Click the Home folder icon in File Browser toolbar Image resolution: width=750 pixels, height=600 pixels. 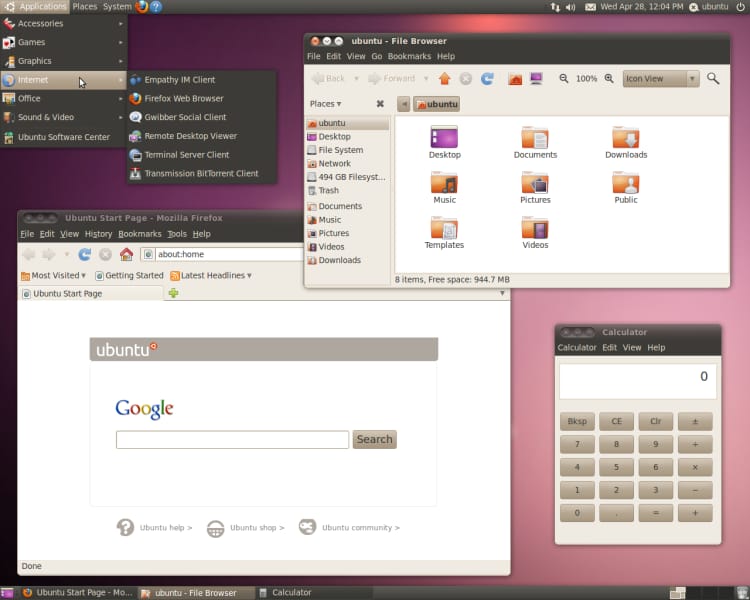[x=514, y=78]
